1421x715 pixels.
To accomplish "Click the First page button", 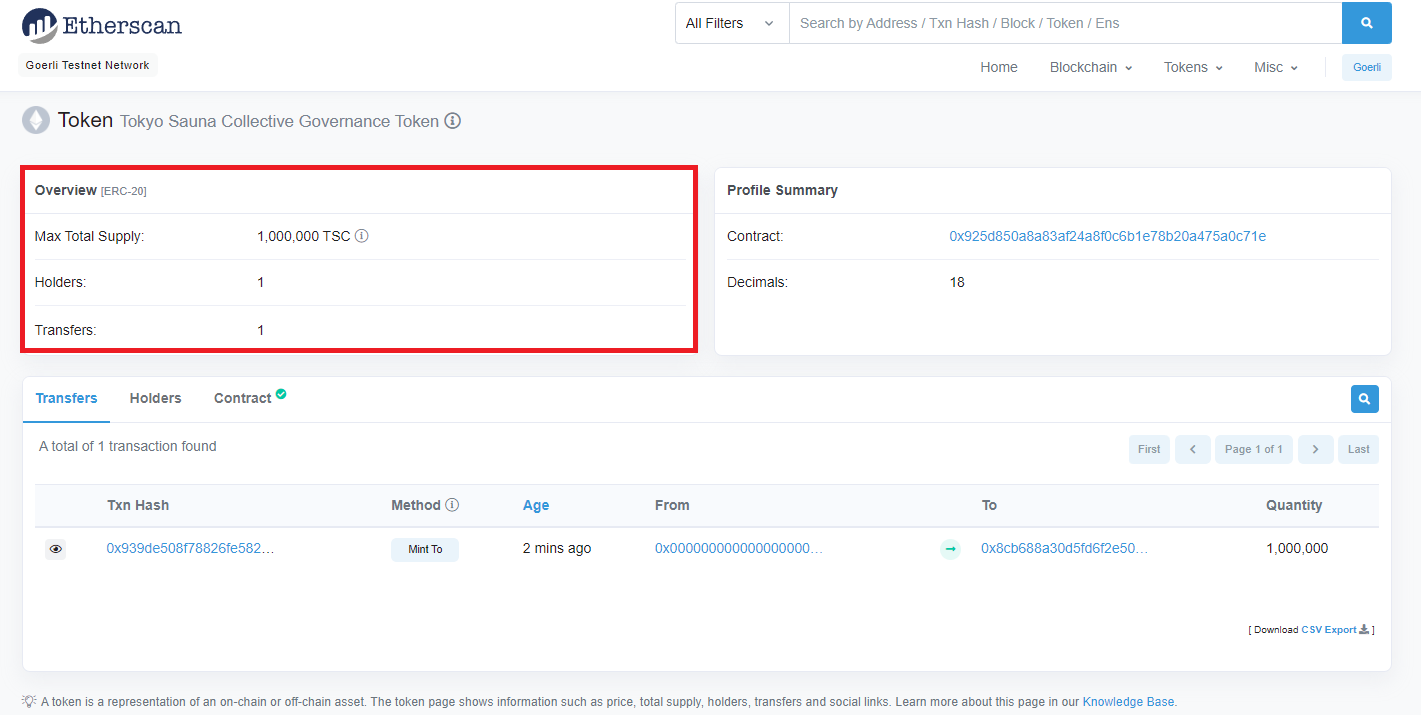I will click(x=1149, y=449).
